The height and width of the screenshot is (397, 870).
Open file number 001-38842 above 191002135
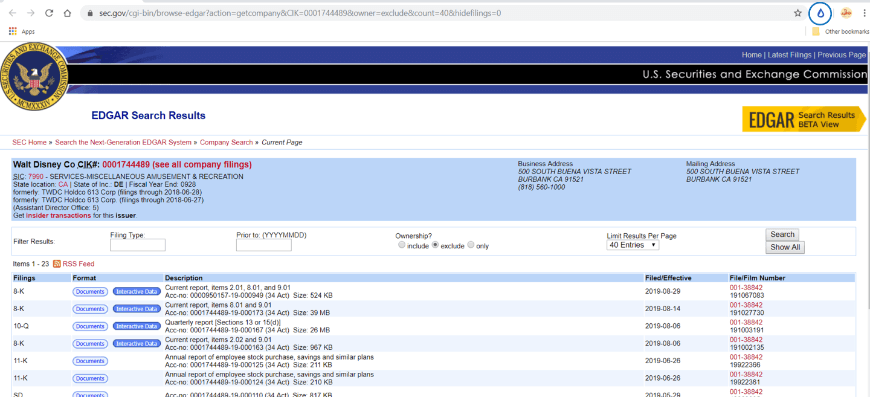coord(746,340)
